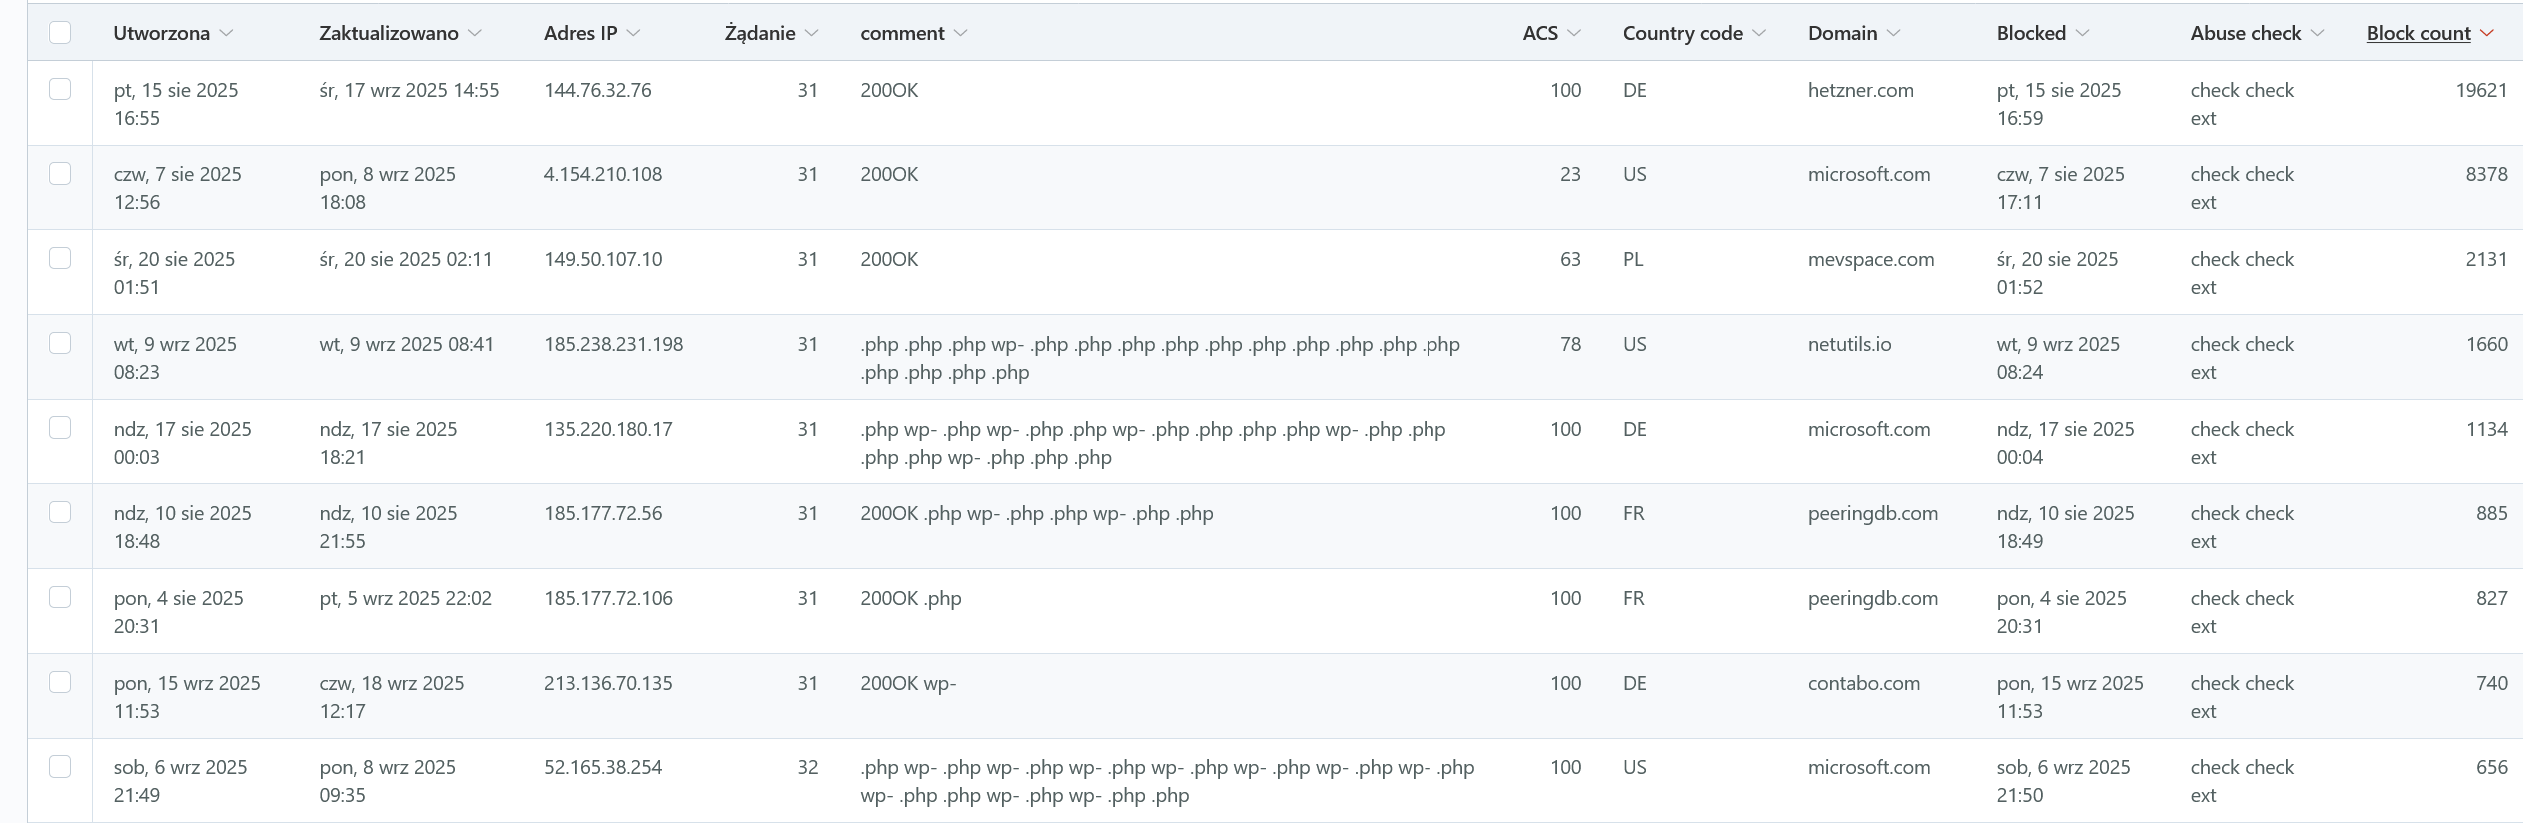Open the Country code column dropdown
Viewport: 2524px width, 823px height.
[x=1759, y=34]
